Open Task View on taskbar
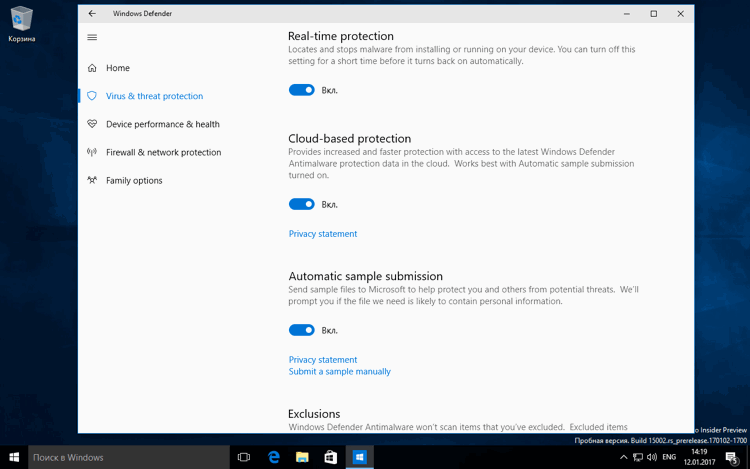 coord(244,458)
